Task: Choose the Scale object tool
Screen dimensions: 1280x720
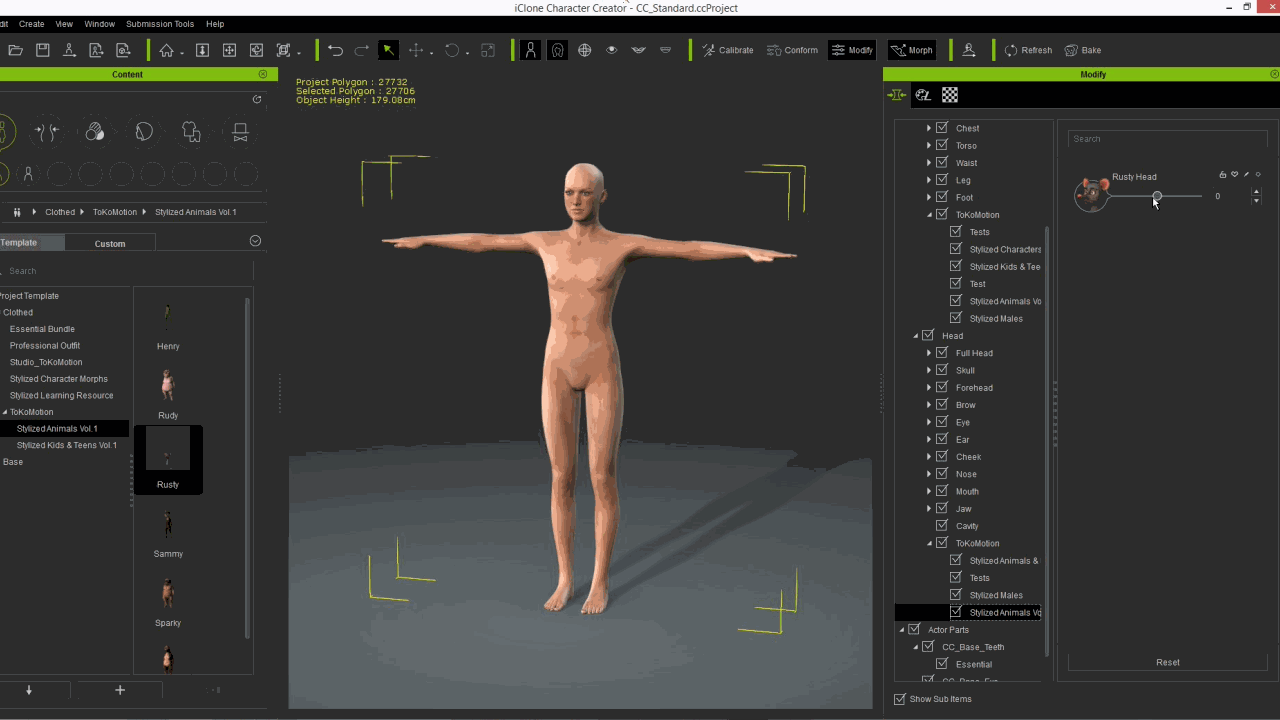Action: pos(488,50)
